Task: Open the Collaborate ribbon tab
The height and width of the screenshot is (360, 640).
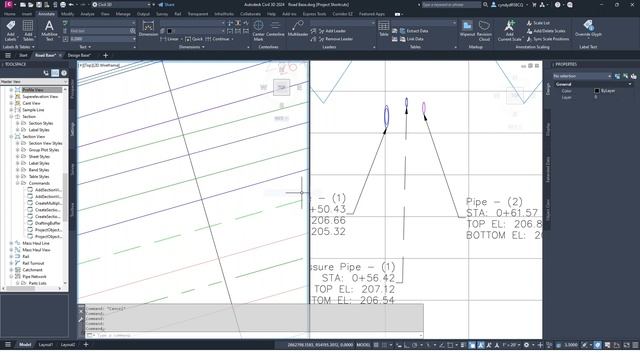Action: (250, 14)
